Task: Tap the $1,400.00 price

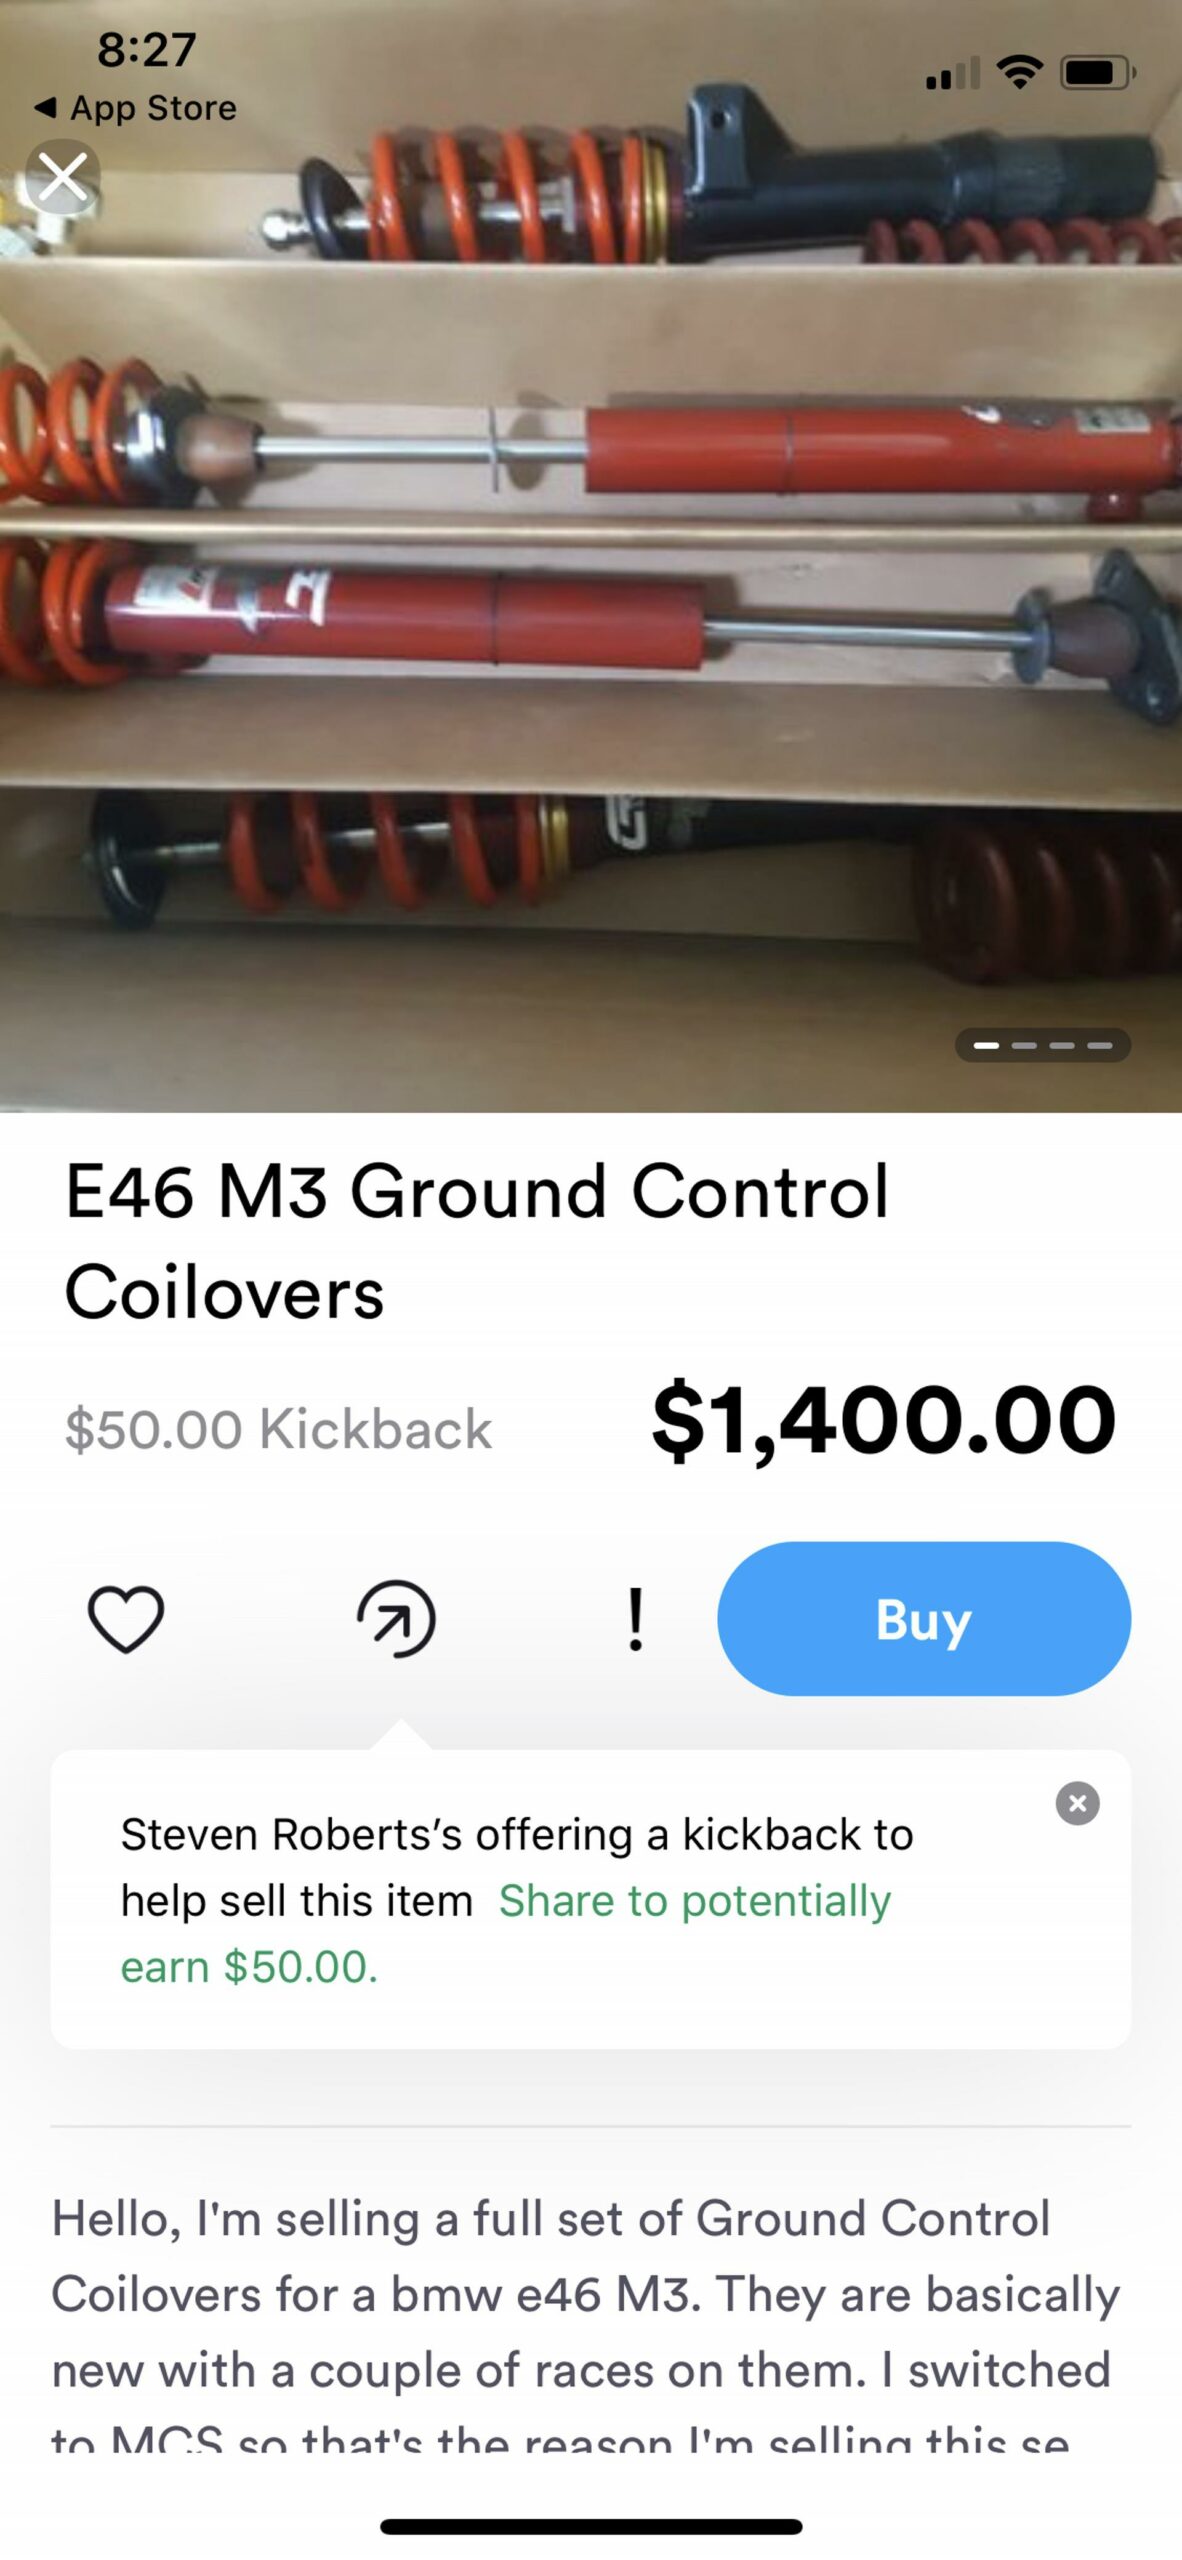Action: [x=884, y=1420]
